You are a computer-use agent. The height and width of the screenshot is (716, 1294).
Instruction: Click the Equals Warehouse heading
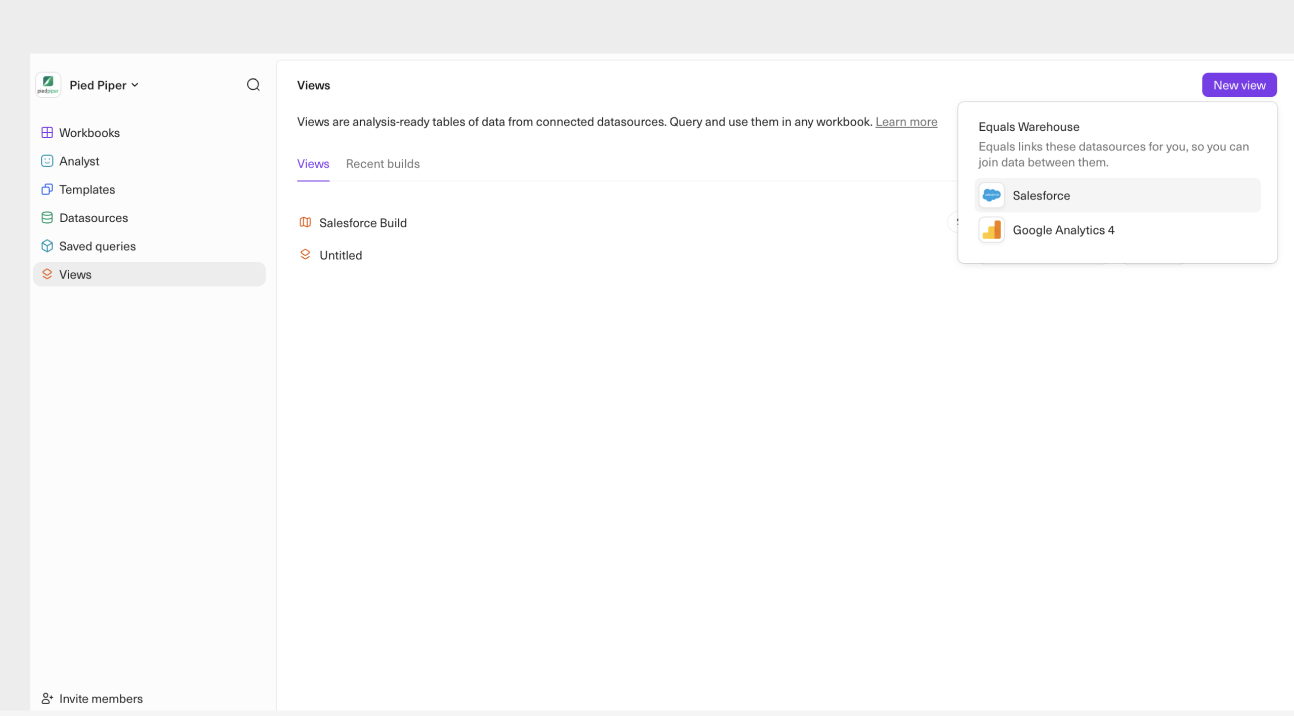[1029, 127]
